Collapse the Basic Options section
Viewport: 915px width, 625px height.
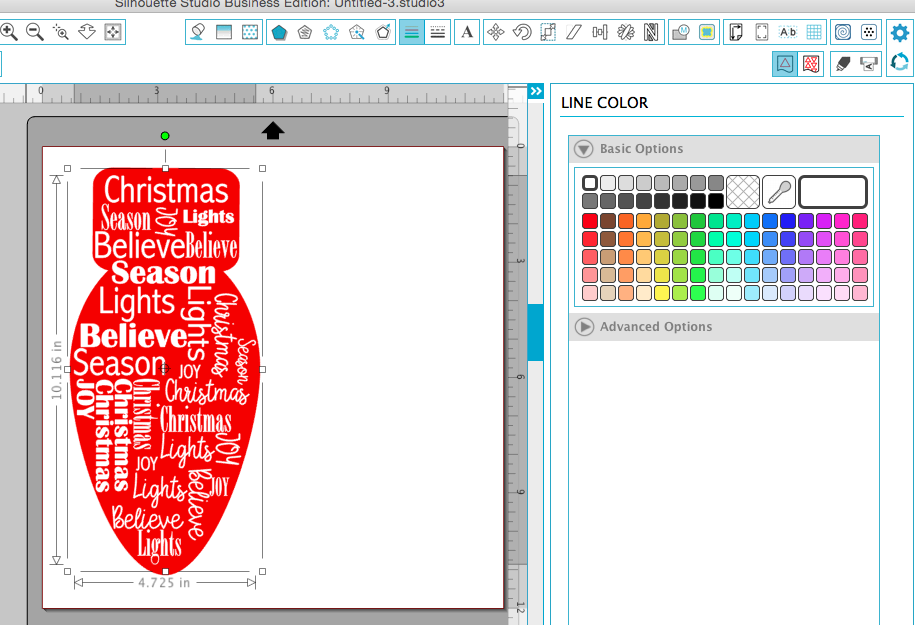click(584, 148)
